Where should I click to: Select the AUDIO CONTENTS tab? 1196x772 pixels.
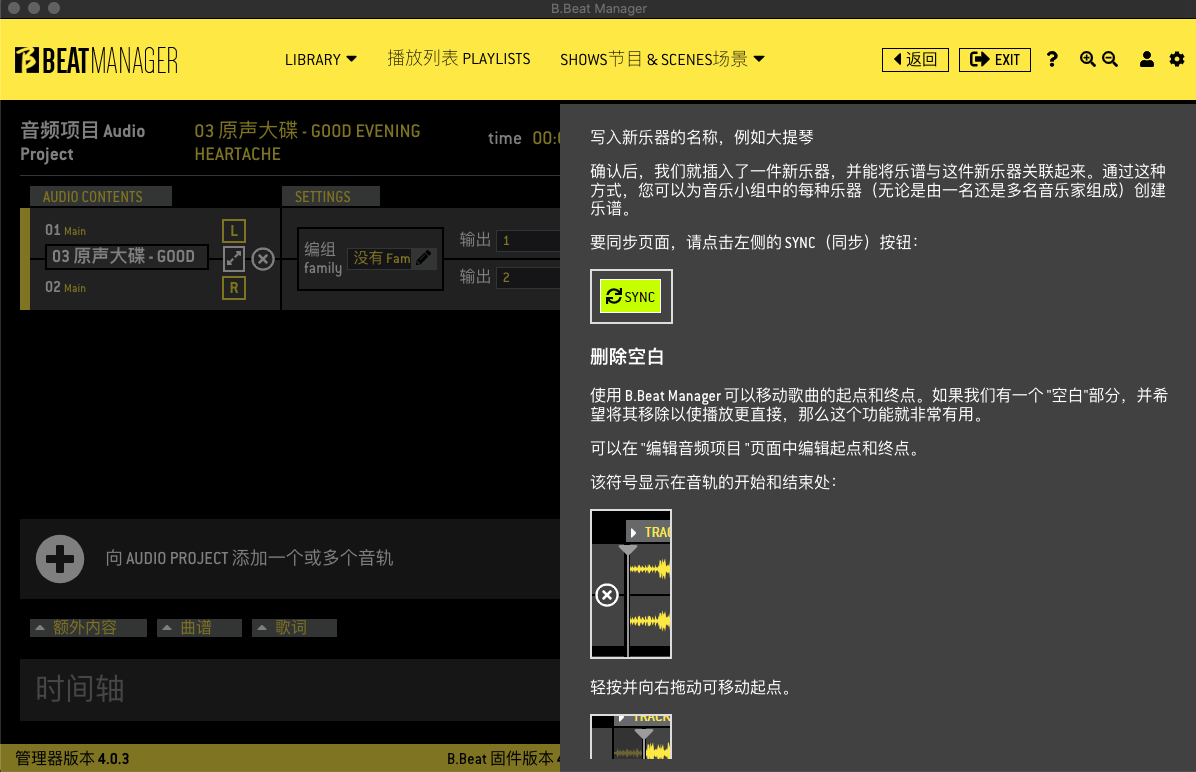pyautogui.click(x=101, y=196)
